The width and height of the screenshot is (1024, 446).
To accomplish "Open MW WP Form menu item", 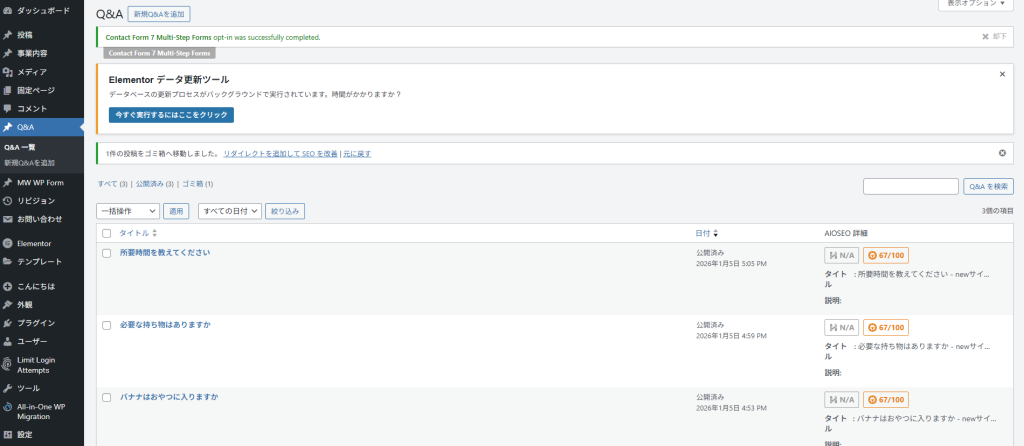I will (x=40, y=182).
